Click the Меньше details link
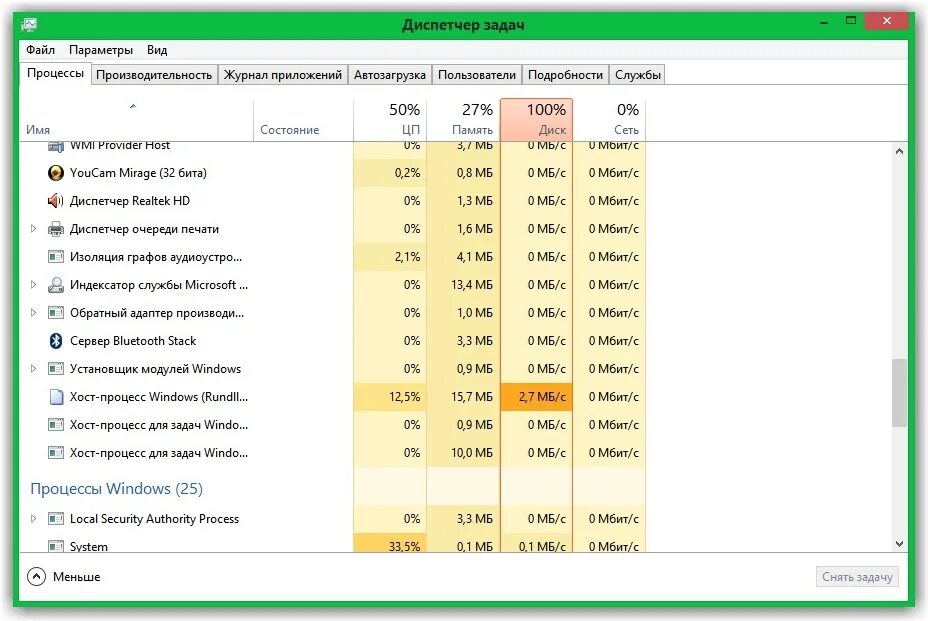The image size is (928, 621). pyautogui.click(x=76, y=577)
